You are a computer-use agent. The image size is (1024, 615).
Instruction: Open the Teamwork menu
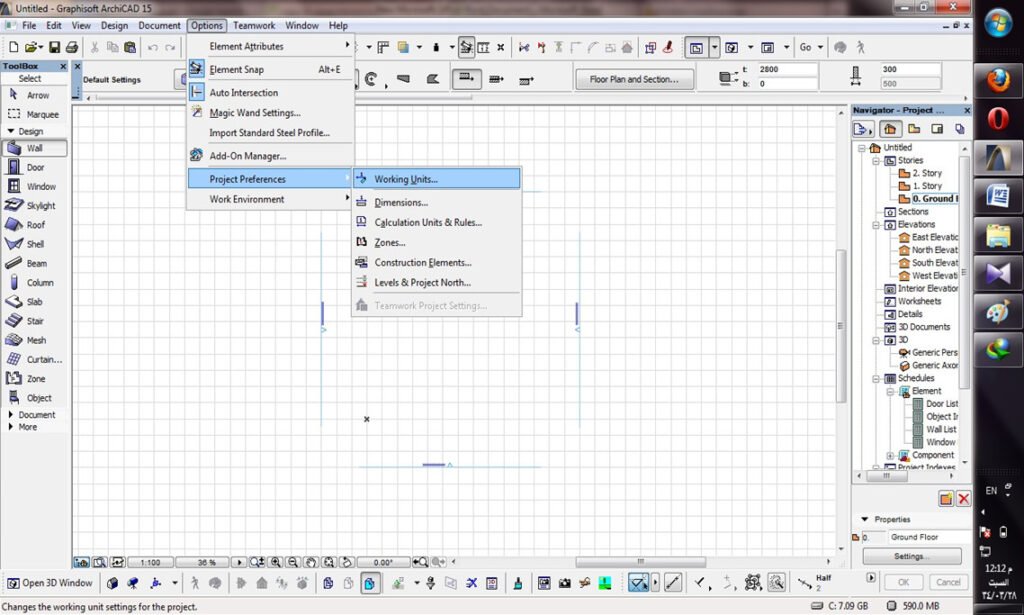(254, 25)
